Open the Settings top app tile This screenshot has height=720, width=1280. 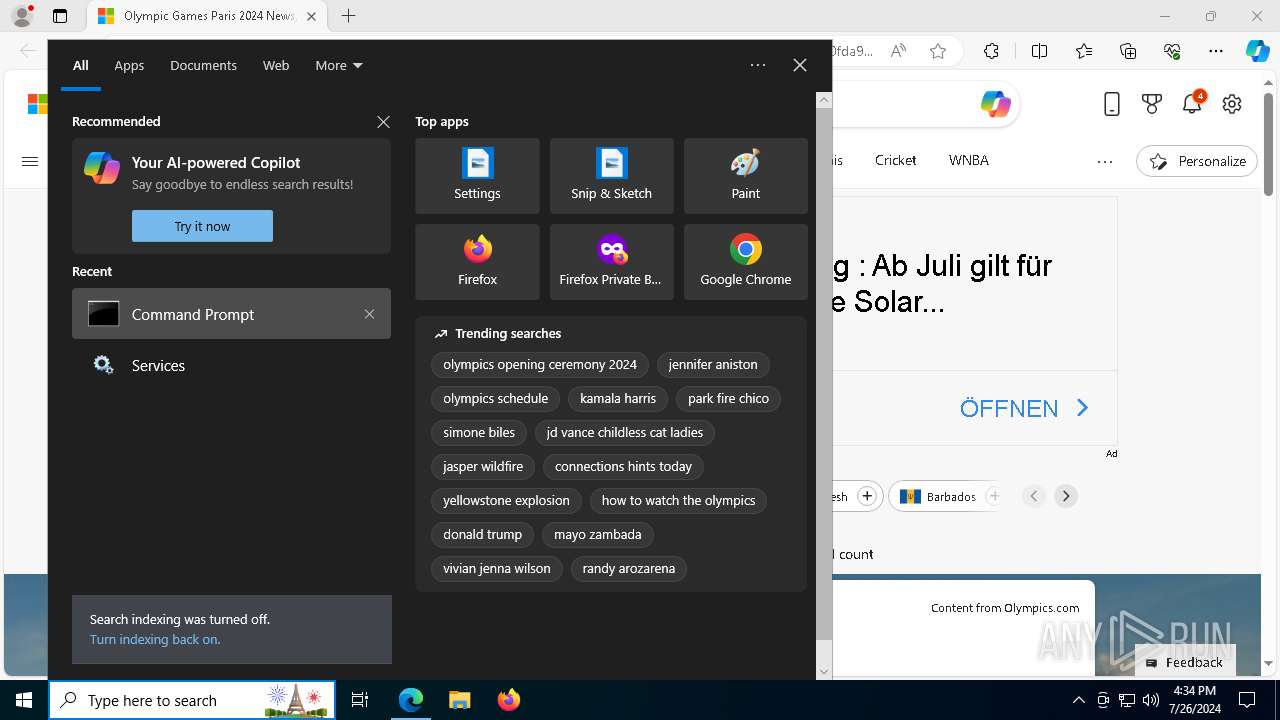[x=477, y=176]
